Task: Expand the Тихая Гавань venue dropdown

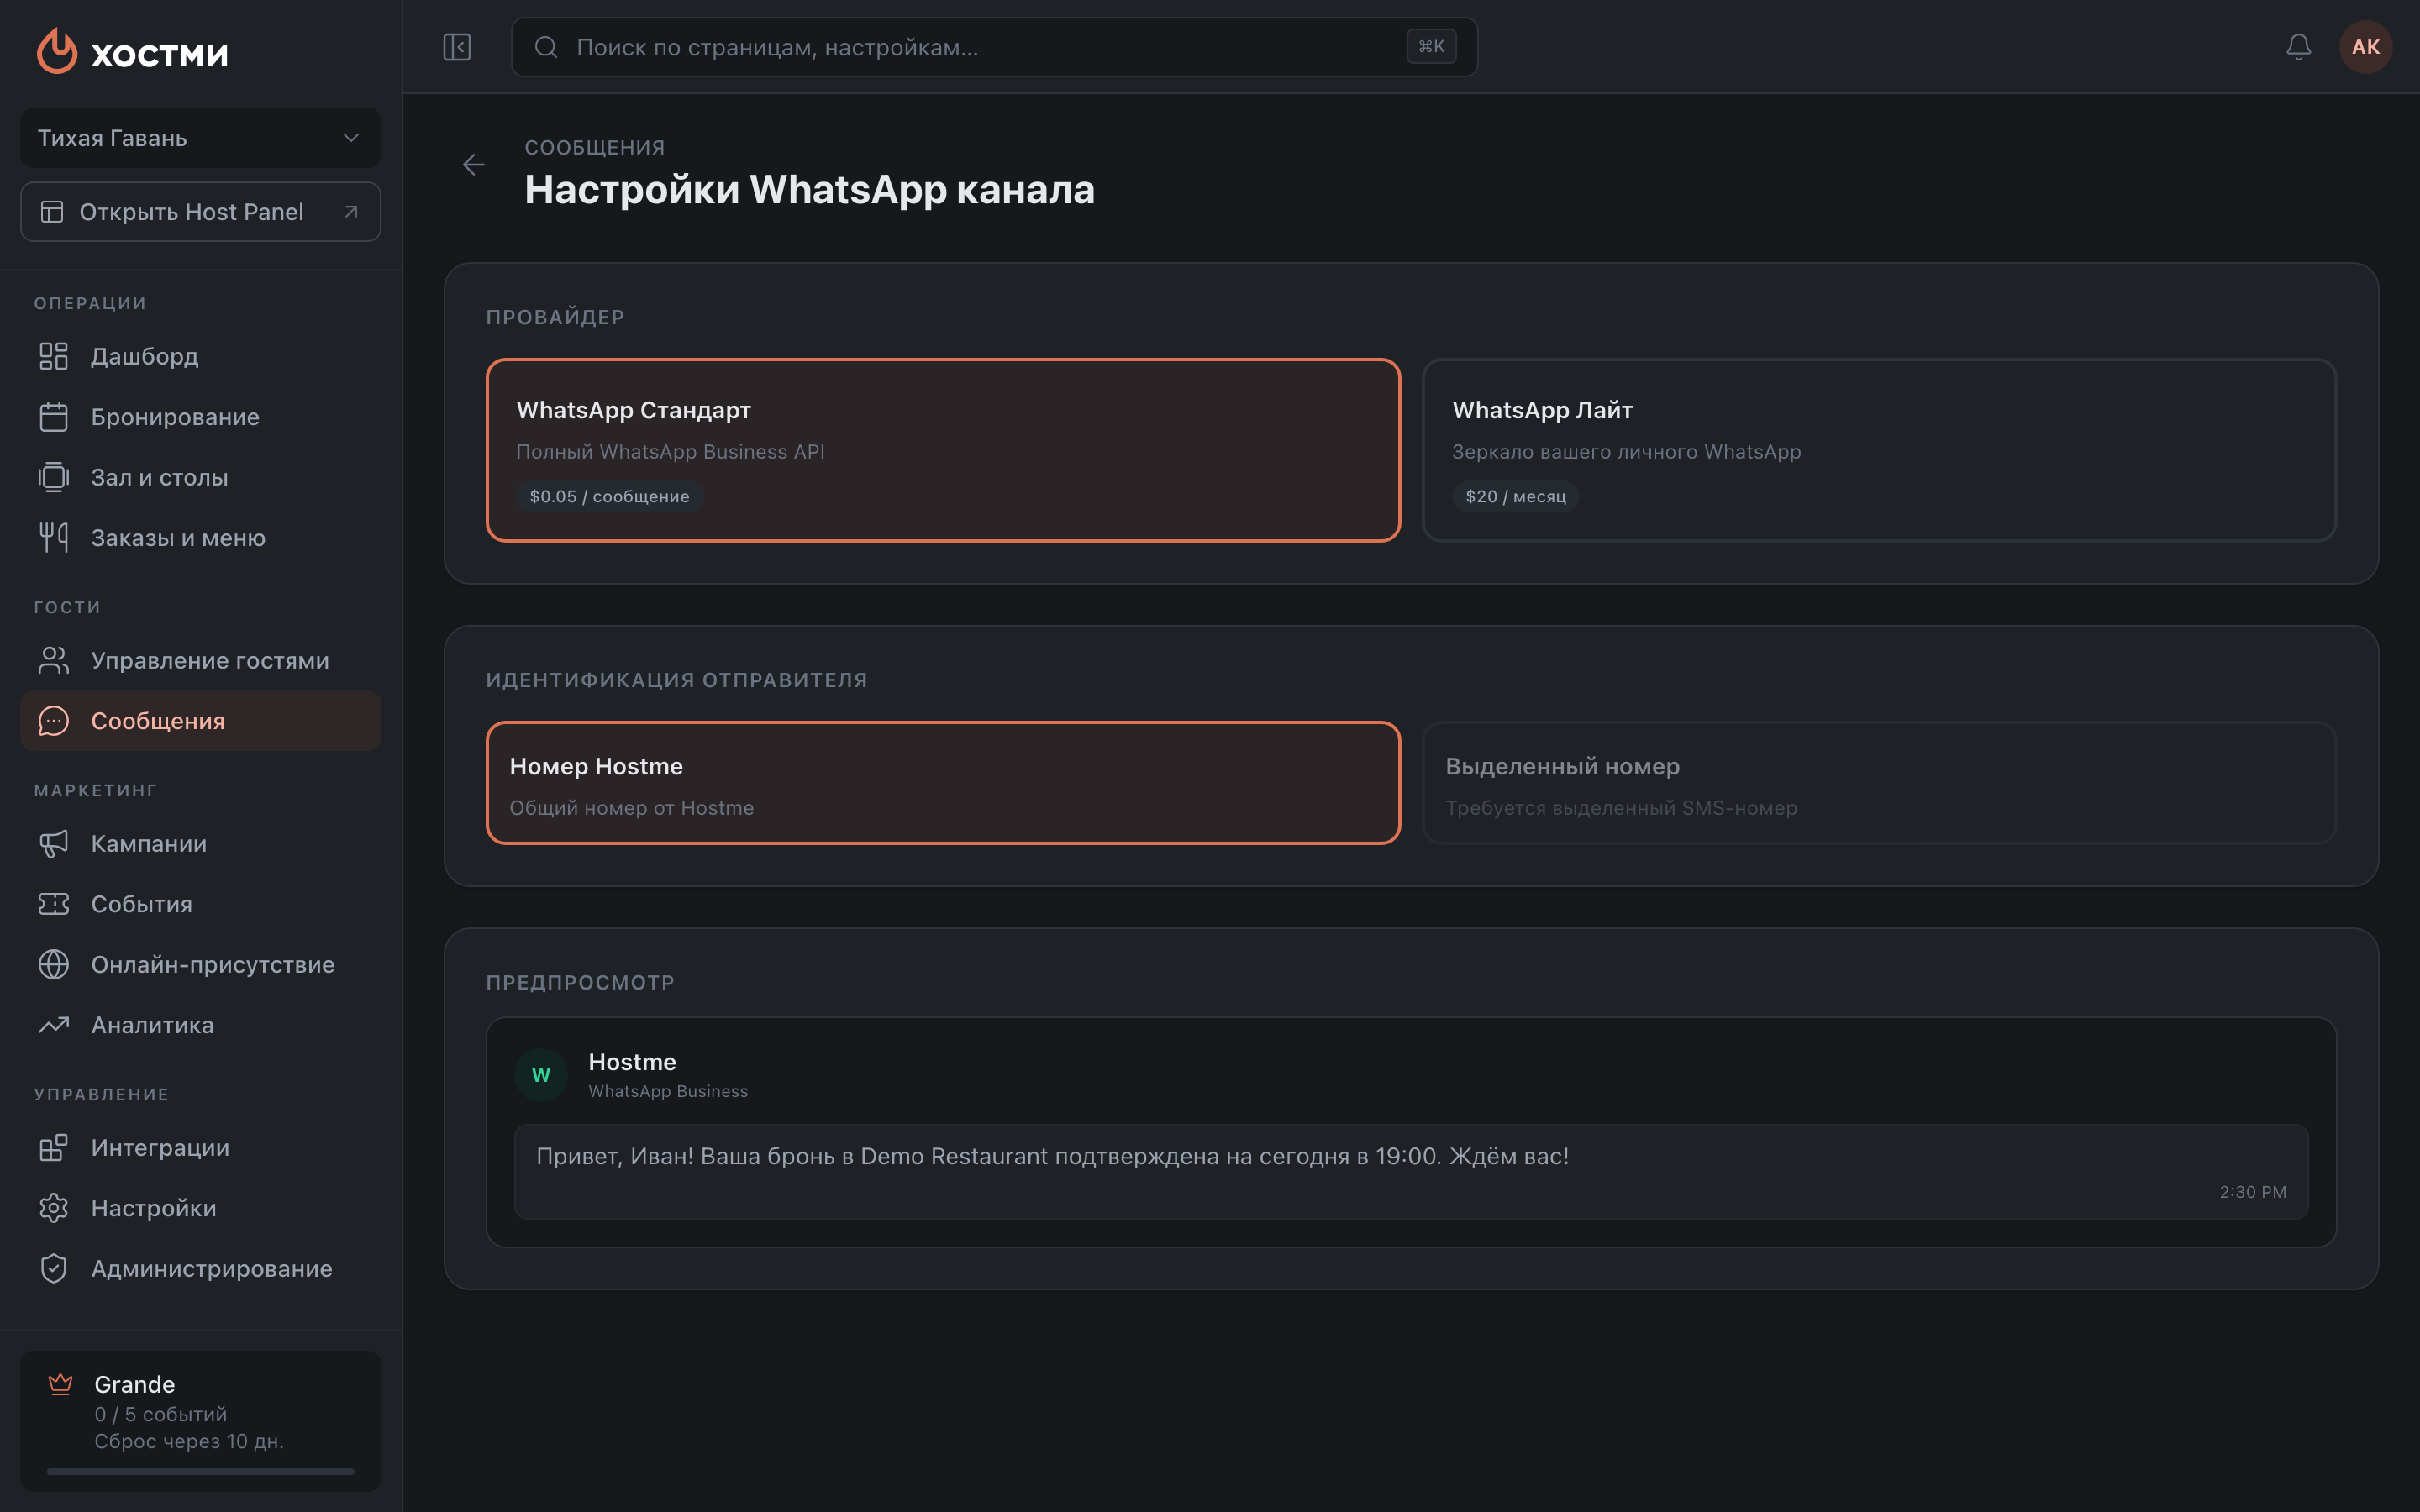Action: [x=201, y=138]
